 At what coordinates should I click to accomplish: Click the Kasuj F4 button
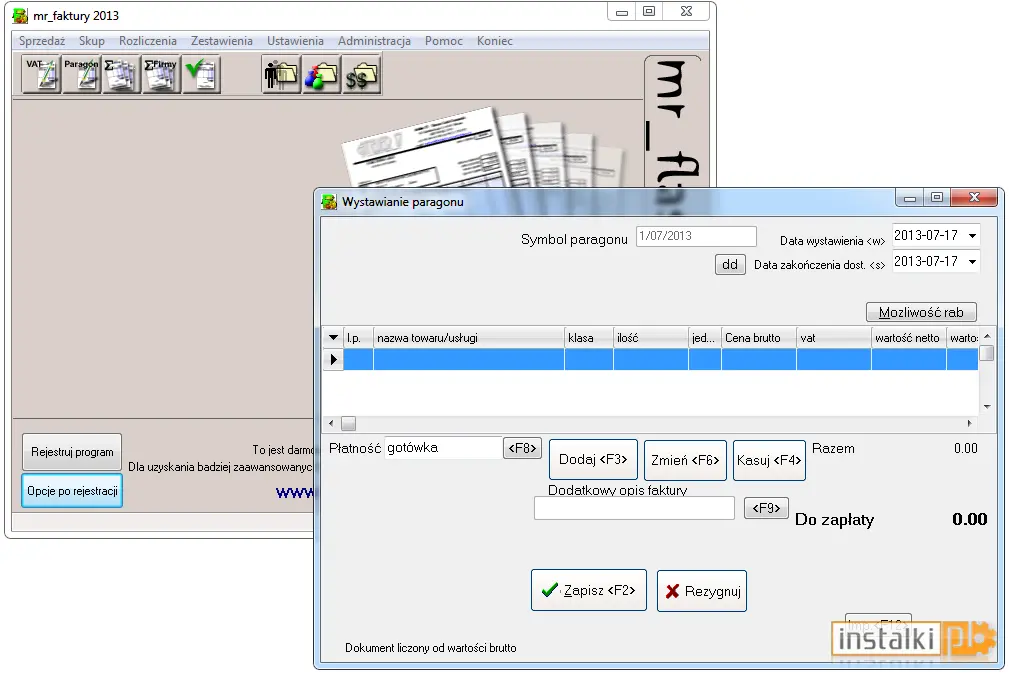pyautogui.click(x=769, y=461)
